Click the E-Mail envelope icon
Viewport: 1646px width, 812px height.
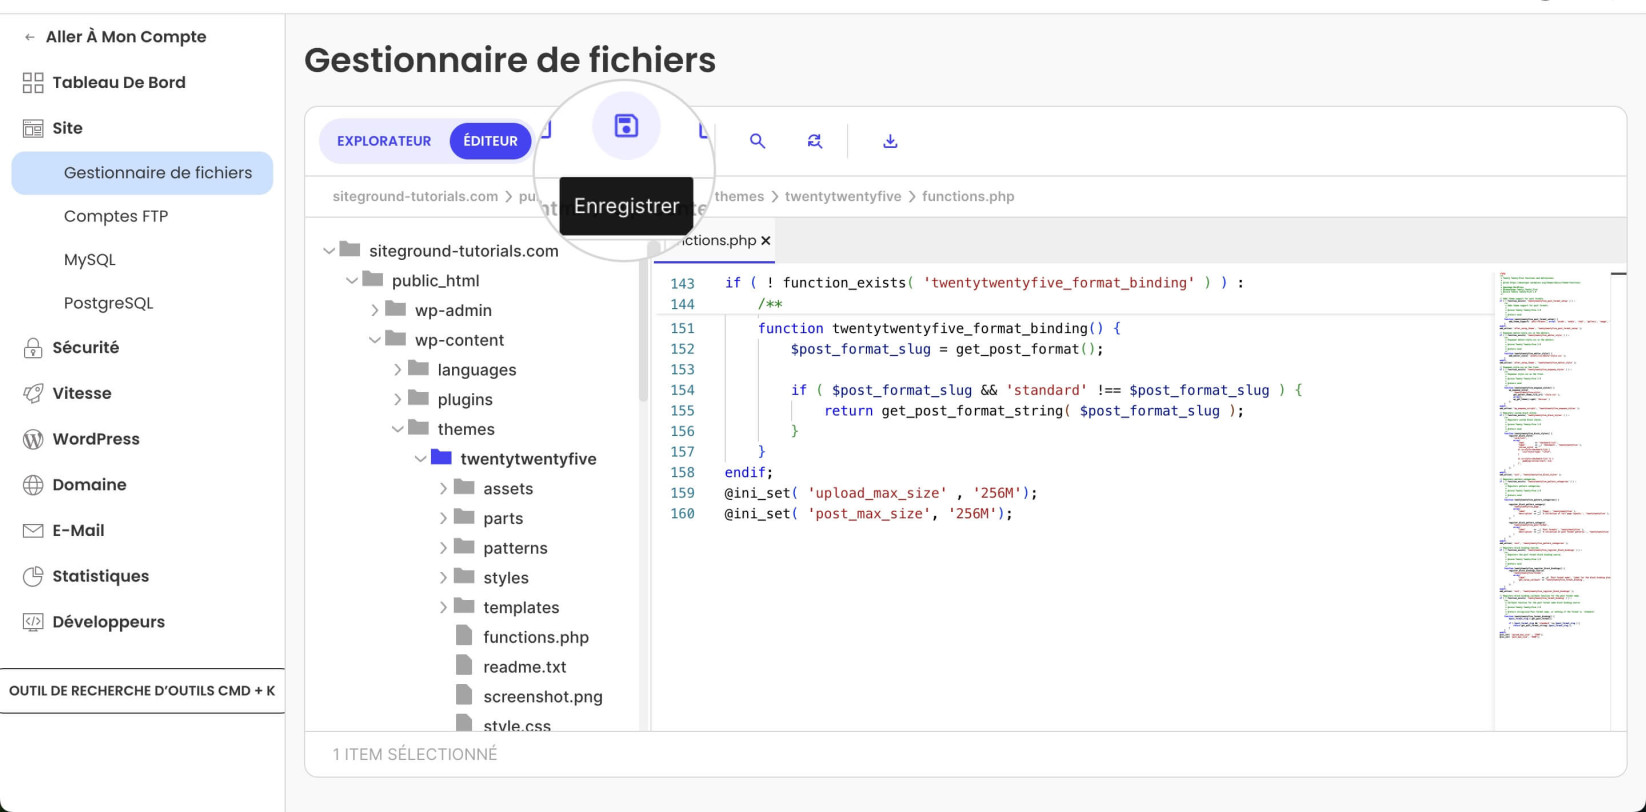(33, 530)
